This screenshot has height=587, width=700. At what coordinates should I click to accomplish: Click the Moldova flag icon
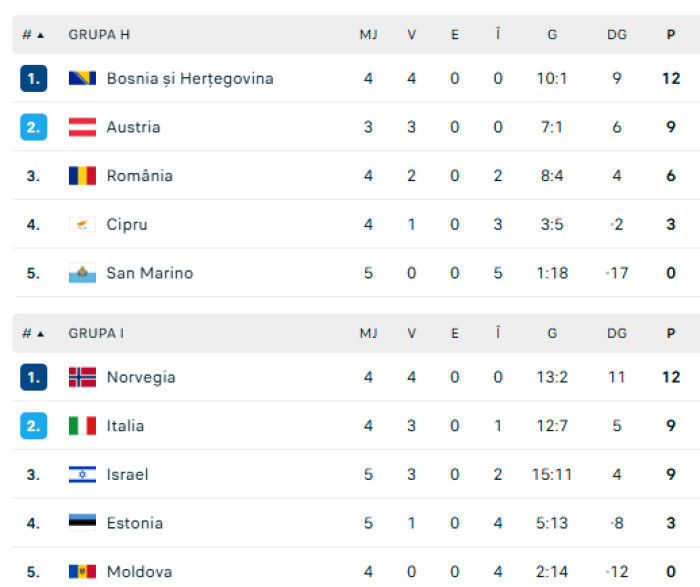coord(82,572)
